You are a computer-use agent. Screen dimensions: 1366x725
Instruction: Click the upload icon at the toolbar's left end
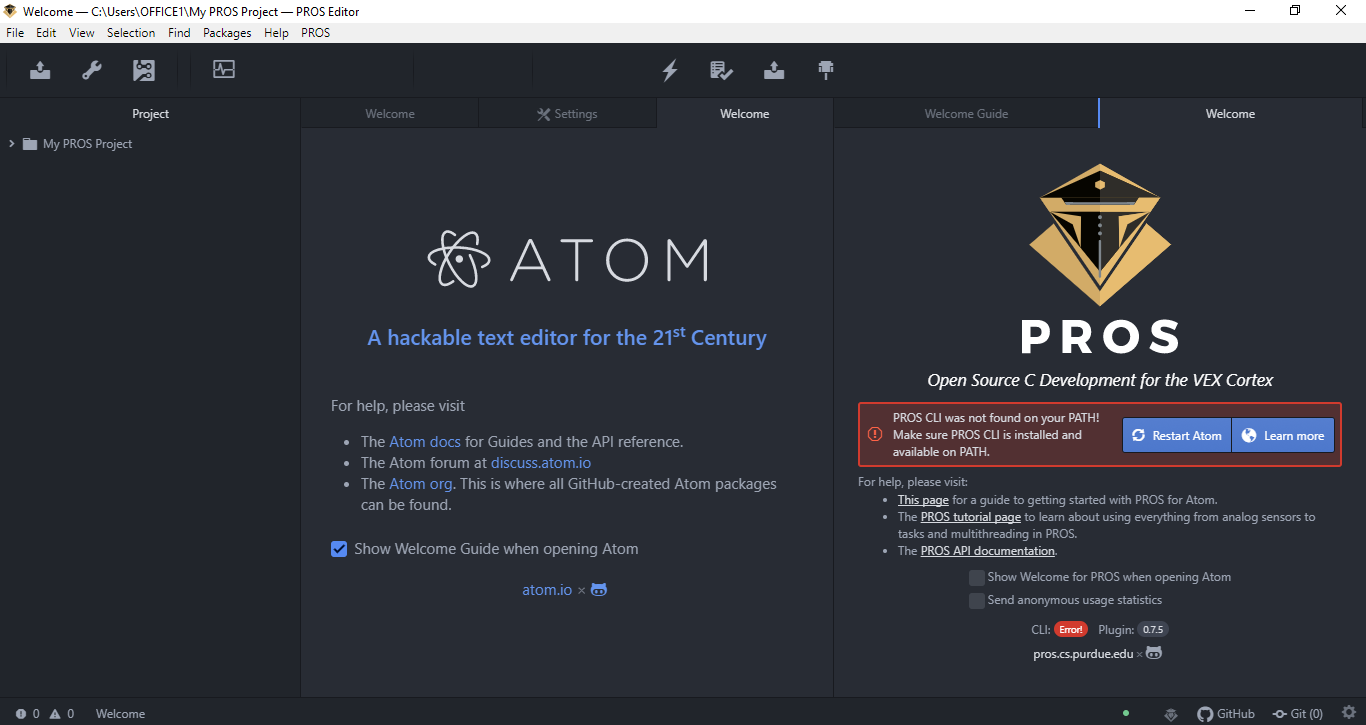[40, 70]
